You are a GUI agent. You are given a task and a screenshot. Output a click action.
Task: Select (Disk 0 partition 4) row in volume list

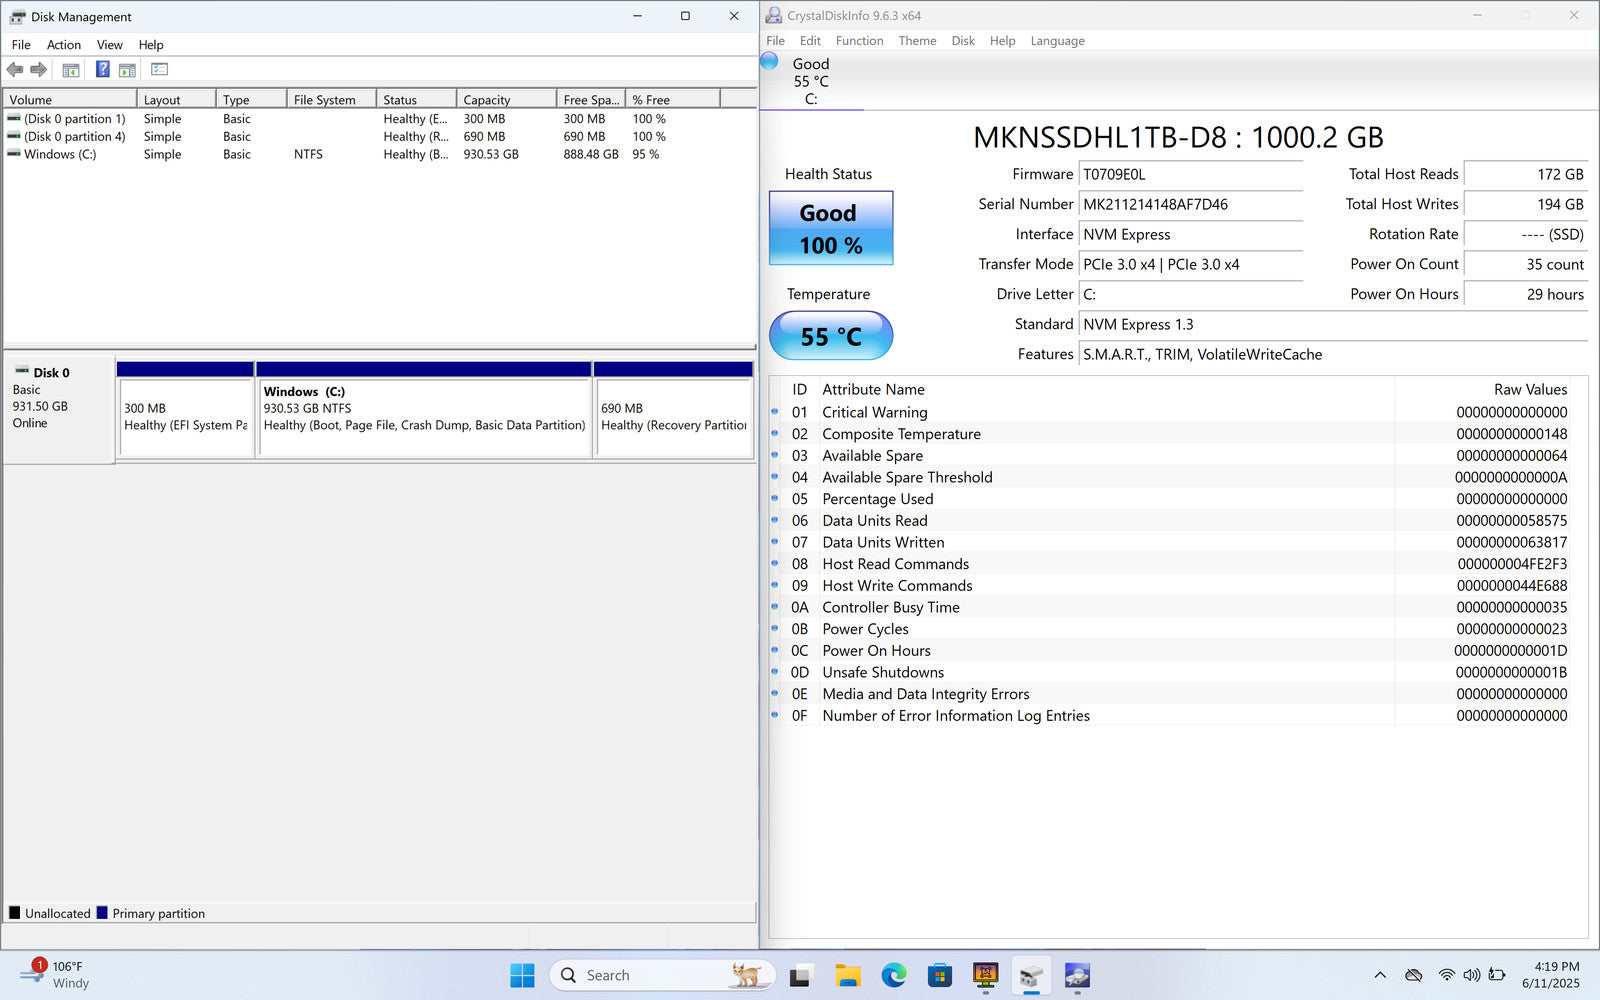coord(378,137)
